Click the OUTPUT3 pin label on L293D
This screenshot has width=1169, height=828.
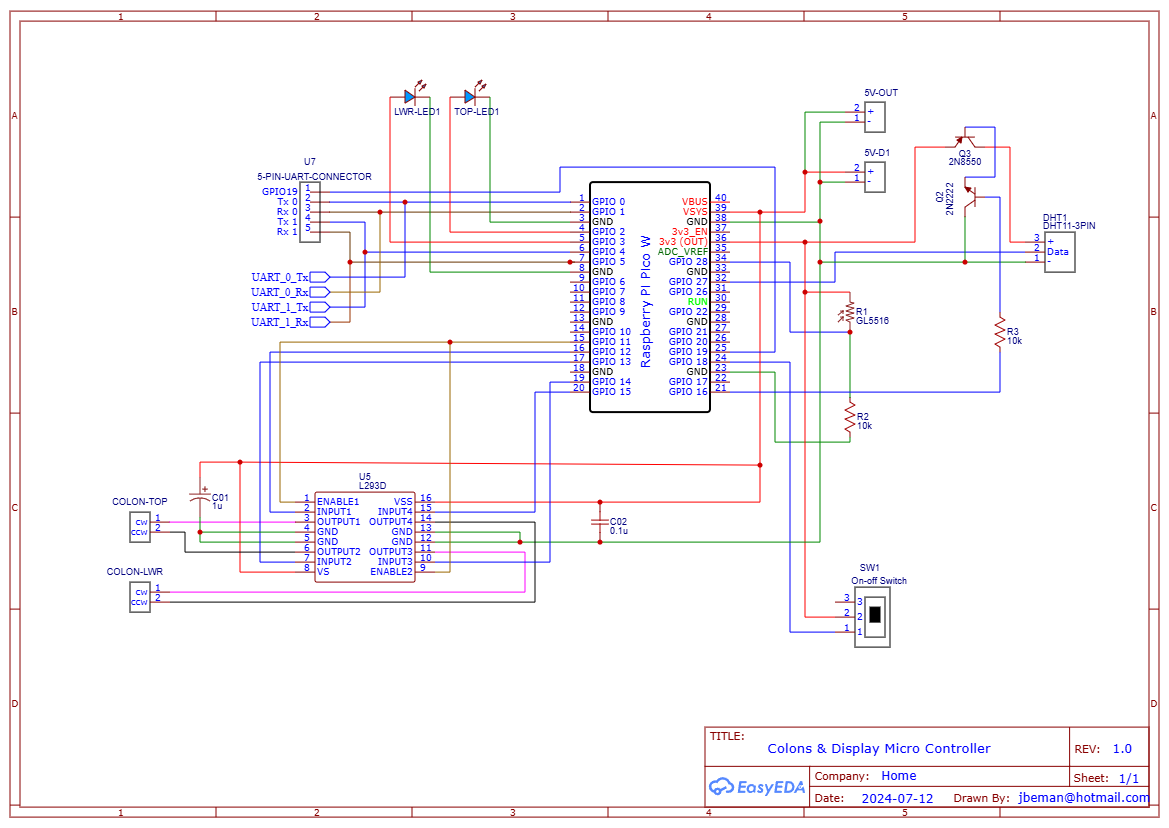pyautogui.click(x=391, y=552)
